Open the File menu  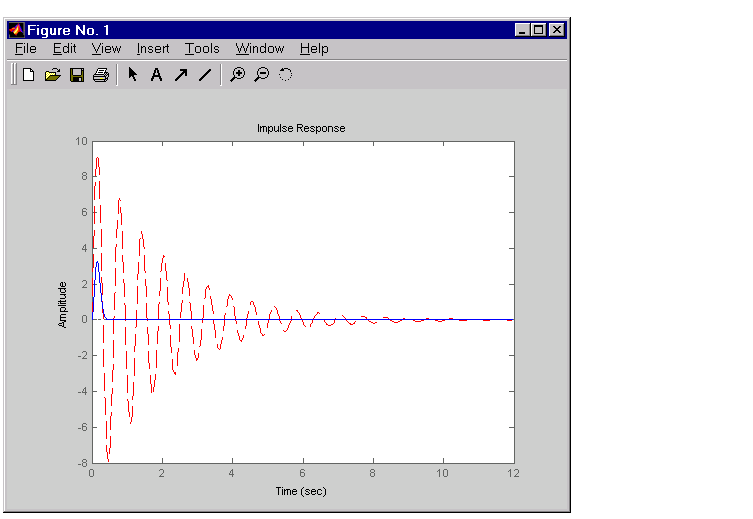pos(25,48)
